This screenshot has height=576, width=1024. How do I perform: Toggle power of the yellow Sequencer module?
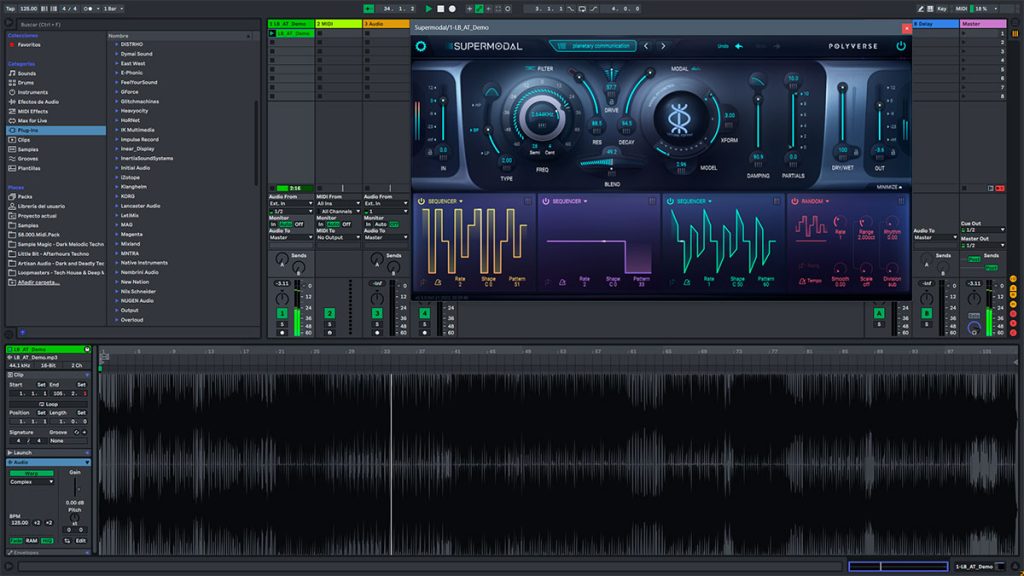click(x=421, y=201)
